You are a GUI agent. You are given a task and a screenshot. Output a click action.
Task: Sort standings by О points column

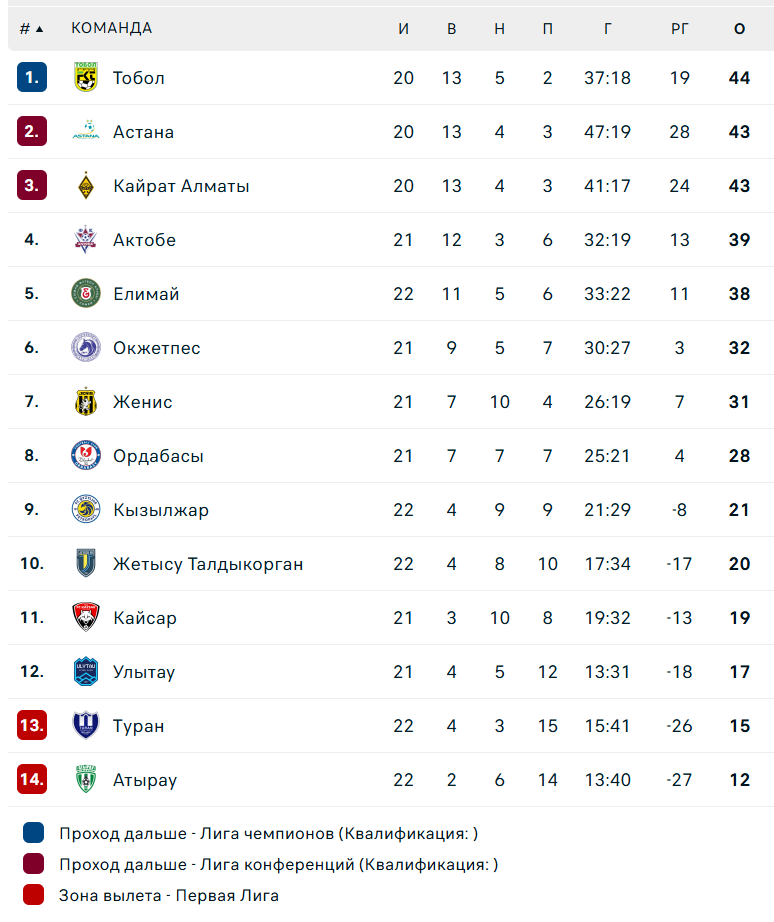pyautogui.click(x=739, y=29)
